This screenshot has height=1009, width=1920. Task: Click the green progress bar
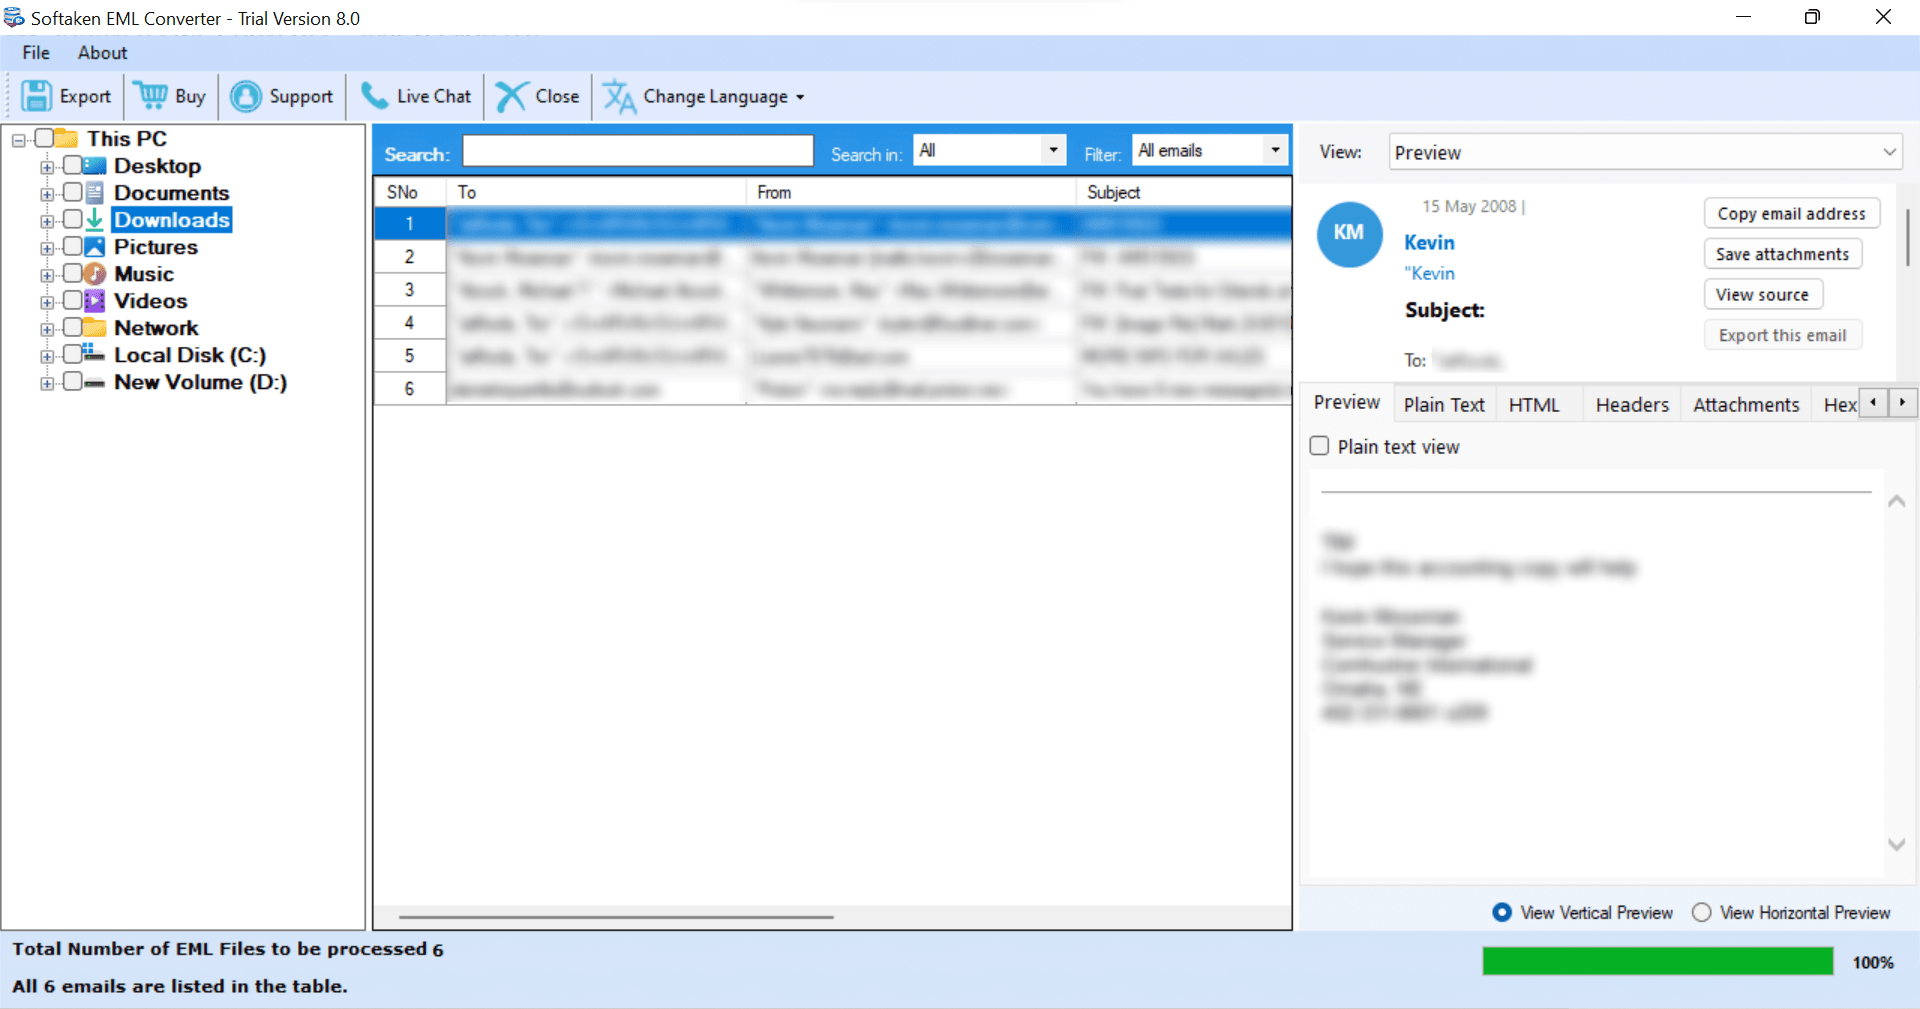pos(1657,961)
